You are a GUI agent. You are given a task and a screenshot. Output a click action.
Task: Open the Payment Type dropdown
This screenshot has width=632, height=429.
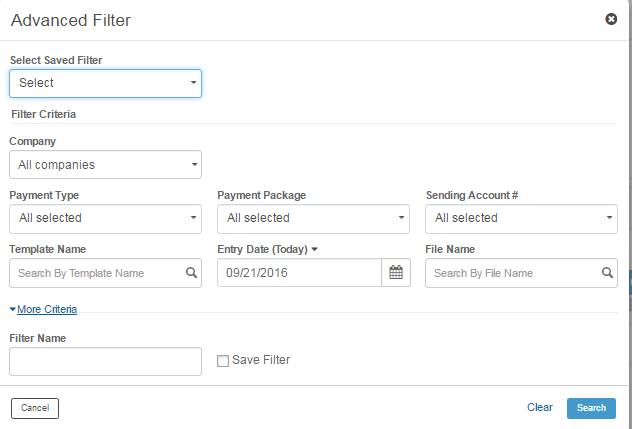click(x=106, y=219)
